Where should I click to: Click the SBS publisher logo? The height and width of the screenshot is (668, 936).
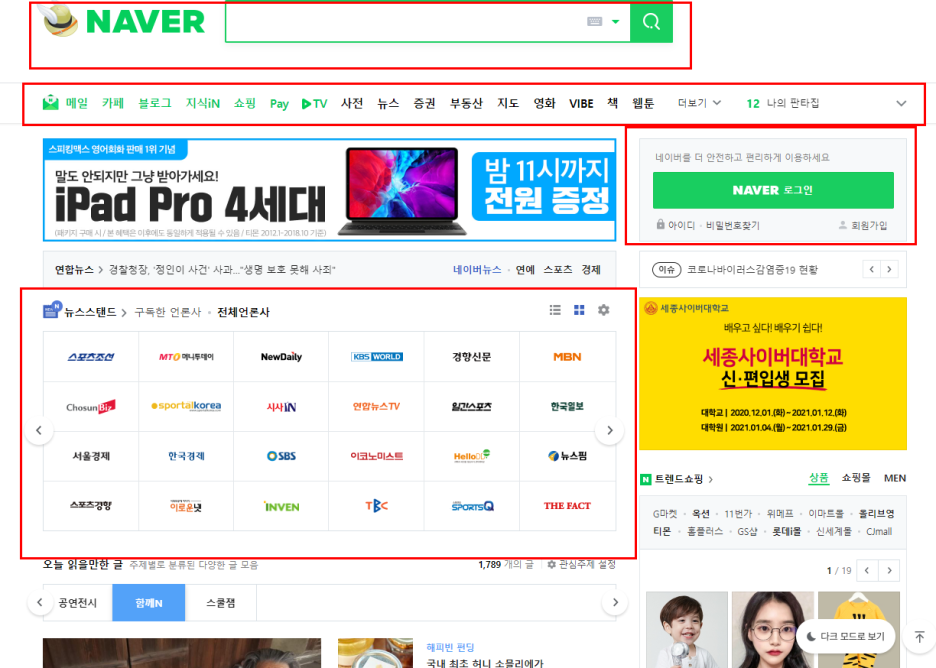click(x=281, y=456)
